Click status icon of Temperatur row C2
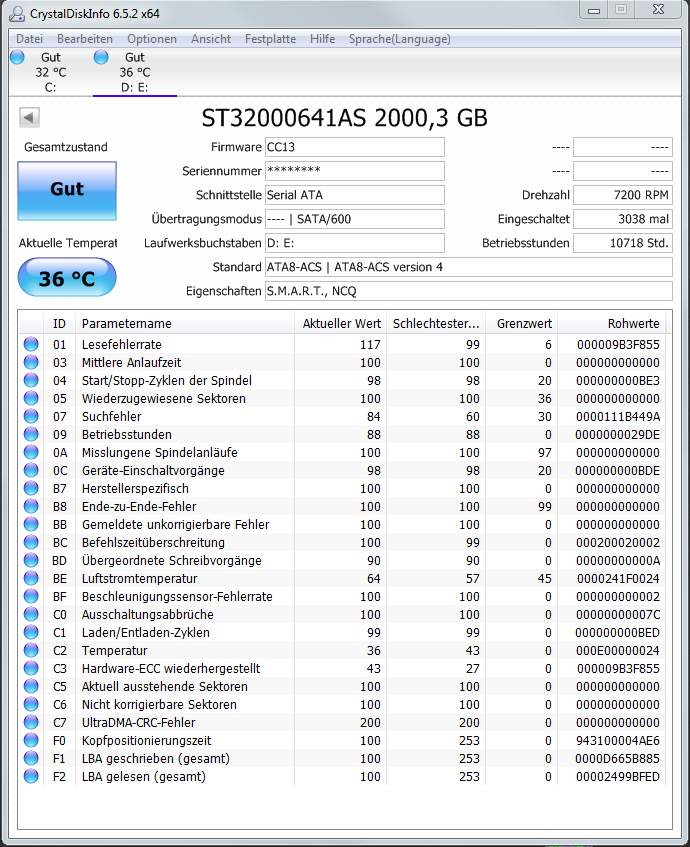Screen dimensions: 690x847 click(31, 650)
